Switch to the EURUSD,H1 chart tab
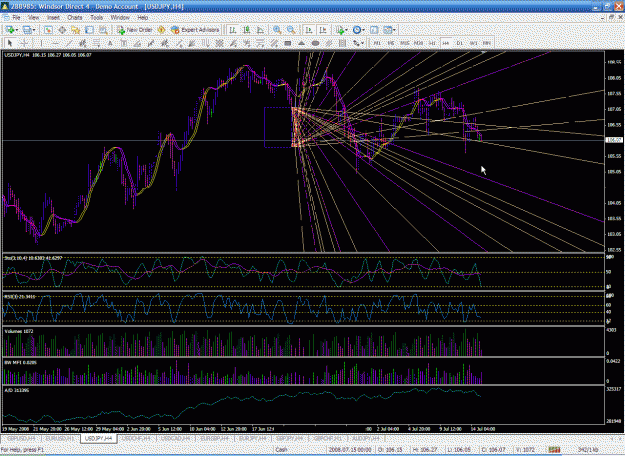This screenshot has height=456, width=625. [60, 438]
